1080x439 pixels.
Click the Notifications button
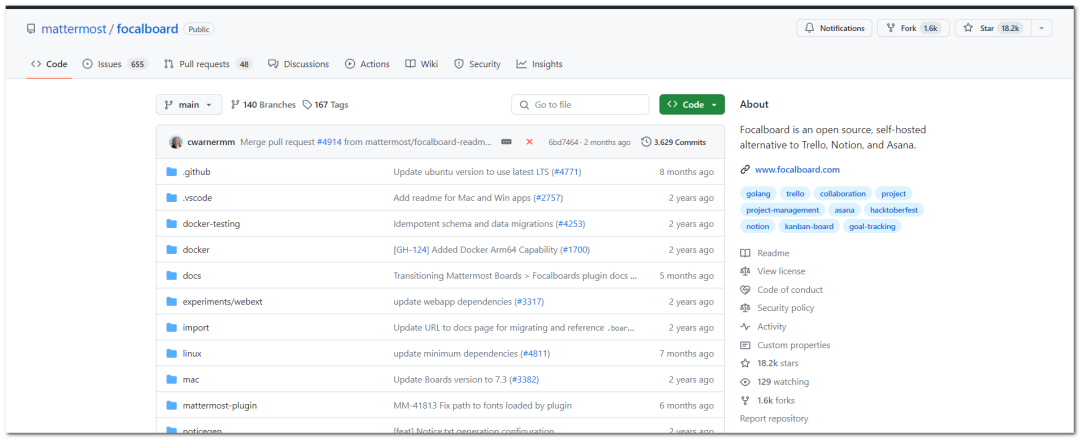click(x=834, y=28)
